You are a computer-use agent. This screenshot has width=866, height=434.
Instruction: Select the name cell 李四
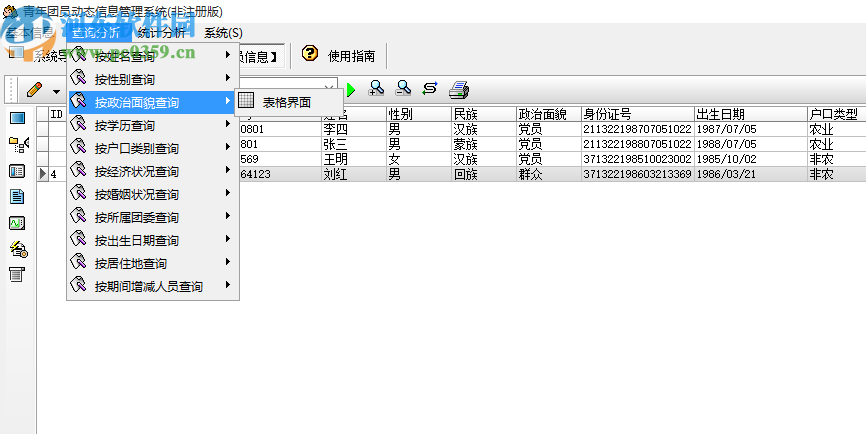[x=353, y=130]
